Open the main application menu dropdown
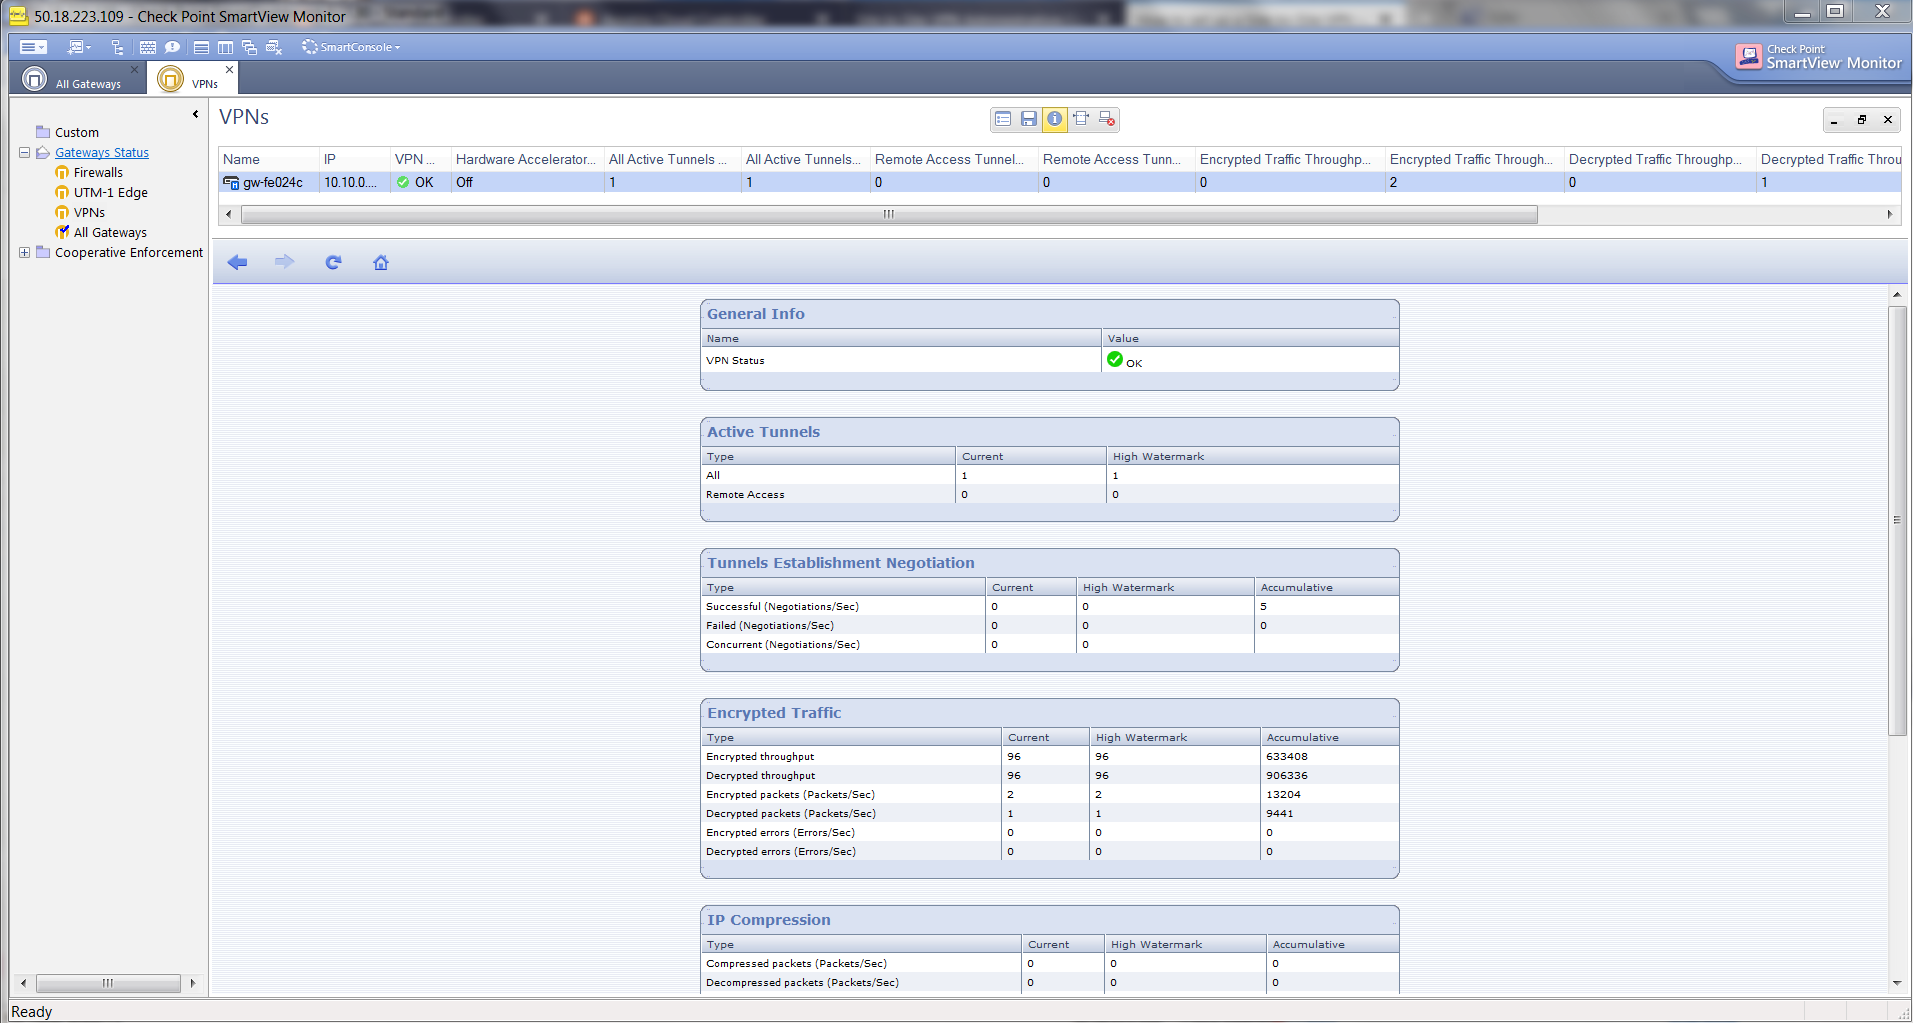The height and width of the screenshot is (1023, 1913). 33,47
